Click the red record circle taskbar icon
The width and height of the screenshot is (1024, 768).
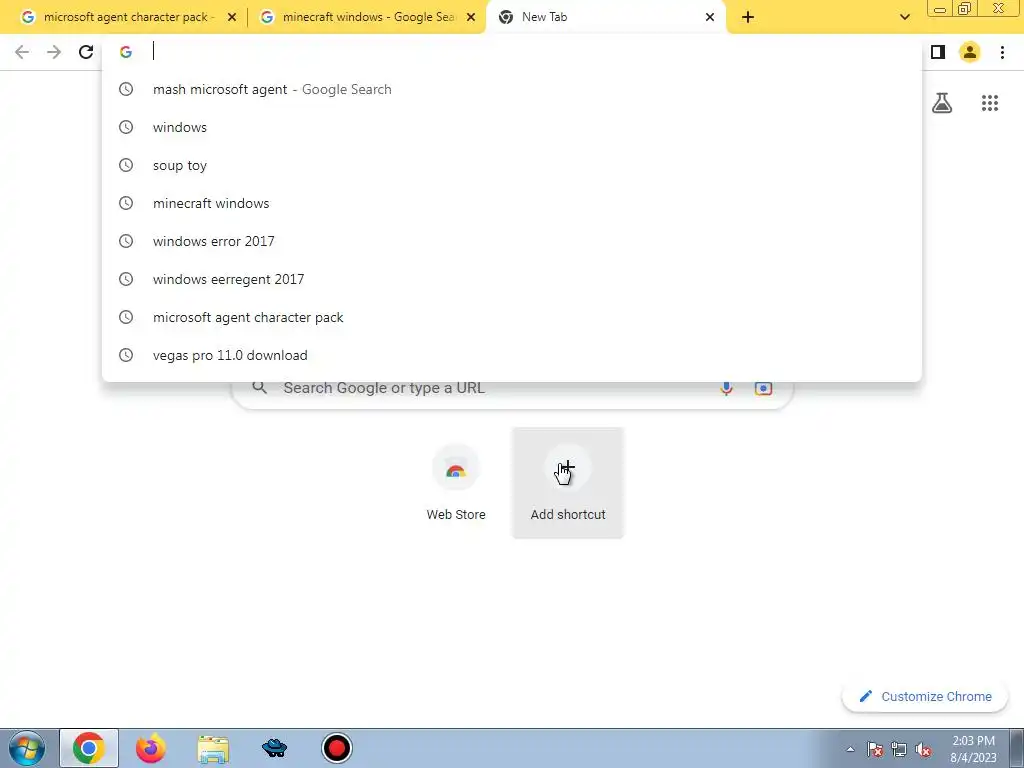point(337,748)
